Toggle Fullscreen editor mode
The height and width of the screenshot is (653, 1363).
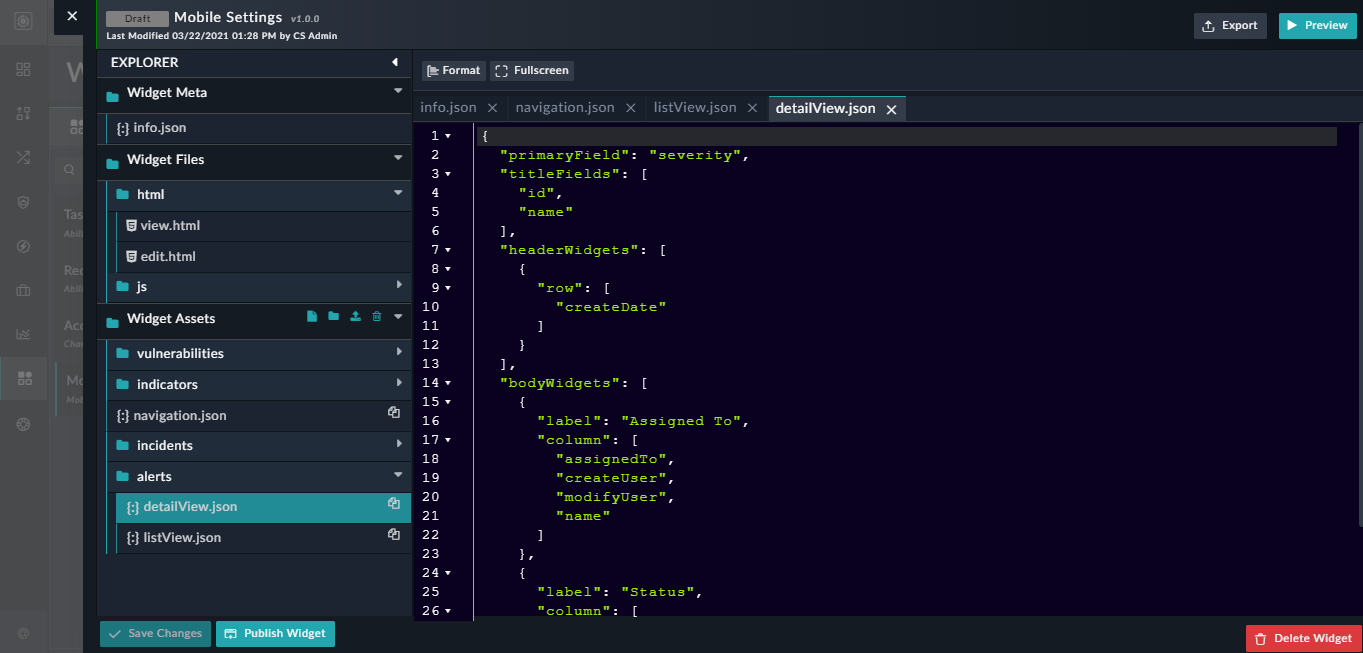[532, 71]
